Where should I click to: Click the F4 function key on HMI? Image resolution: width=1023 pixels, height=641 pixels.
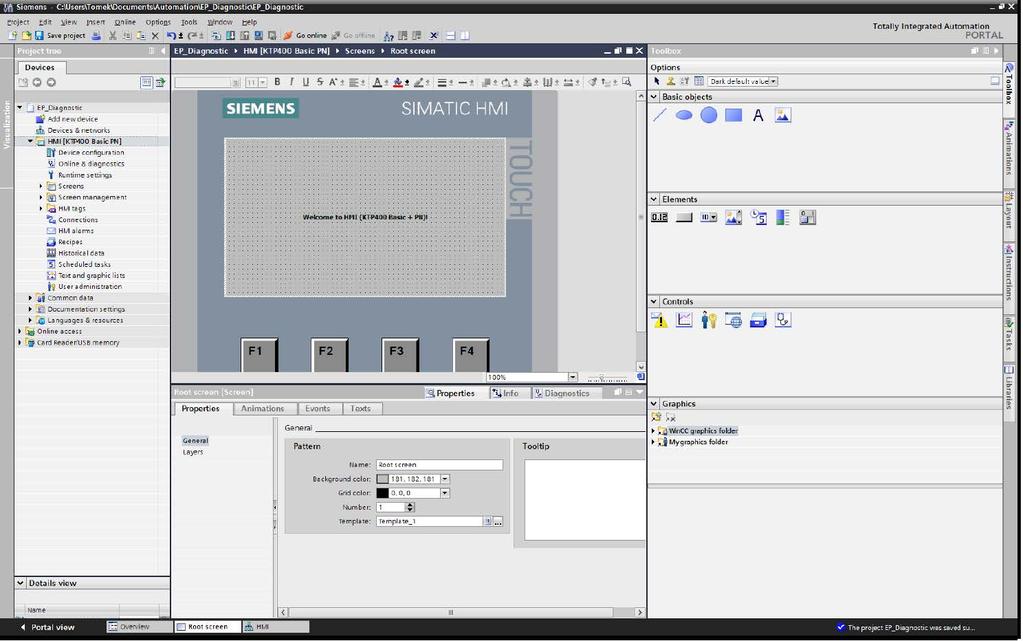point(470,355)
